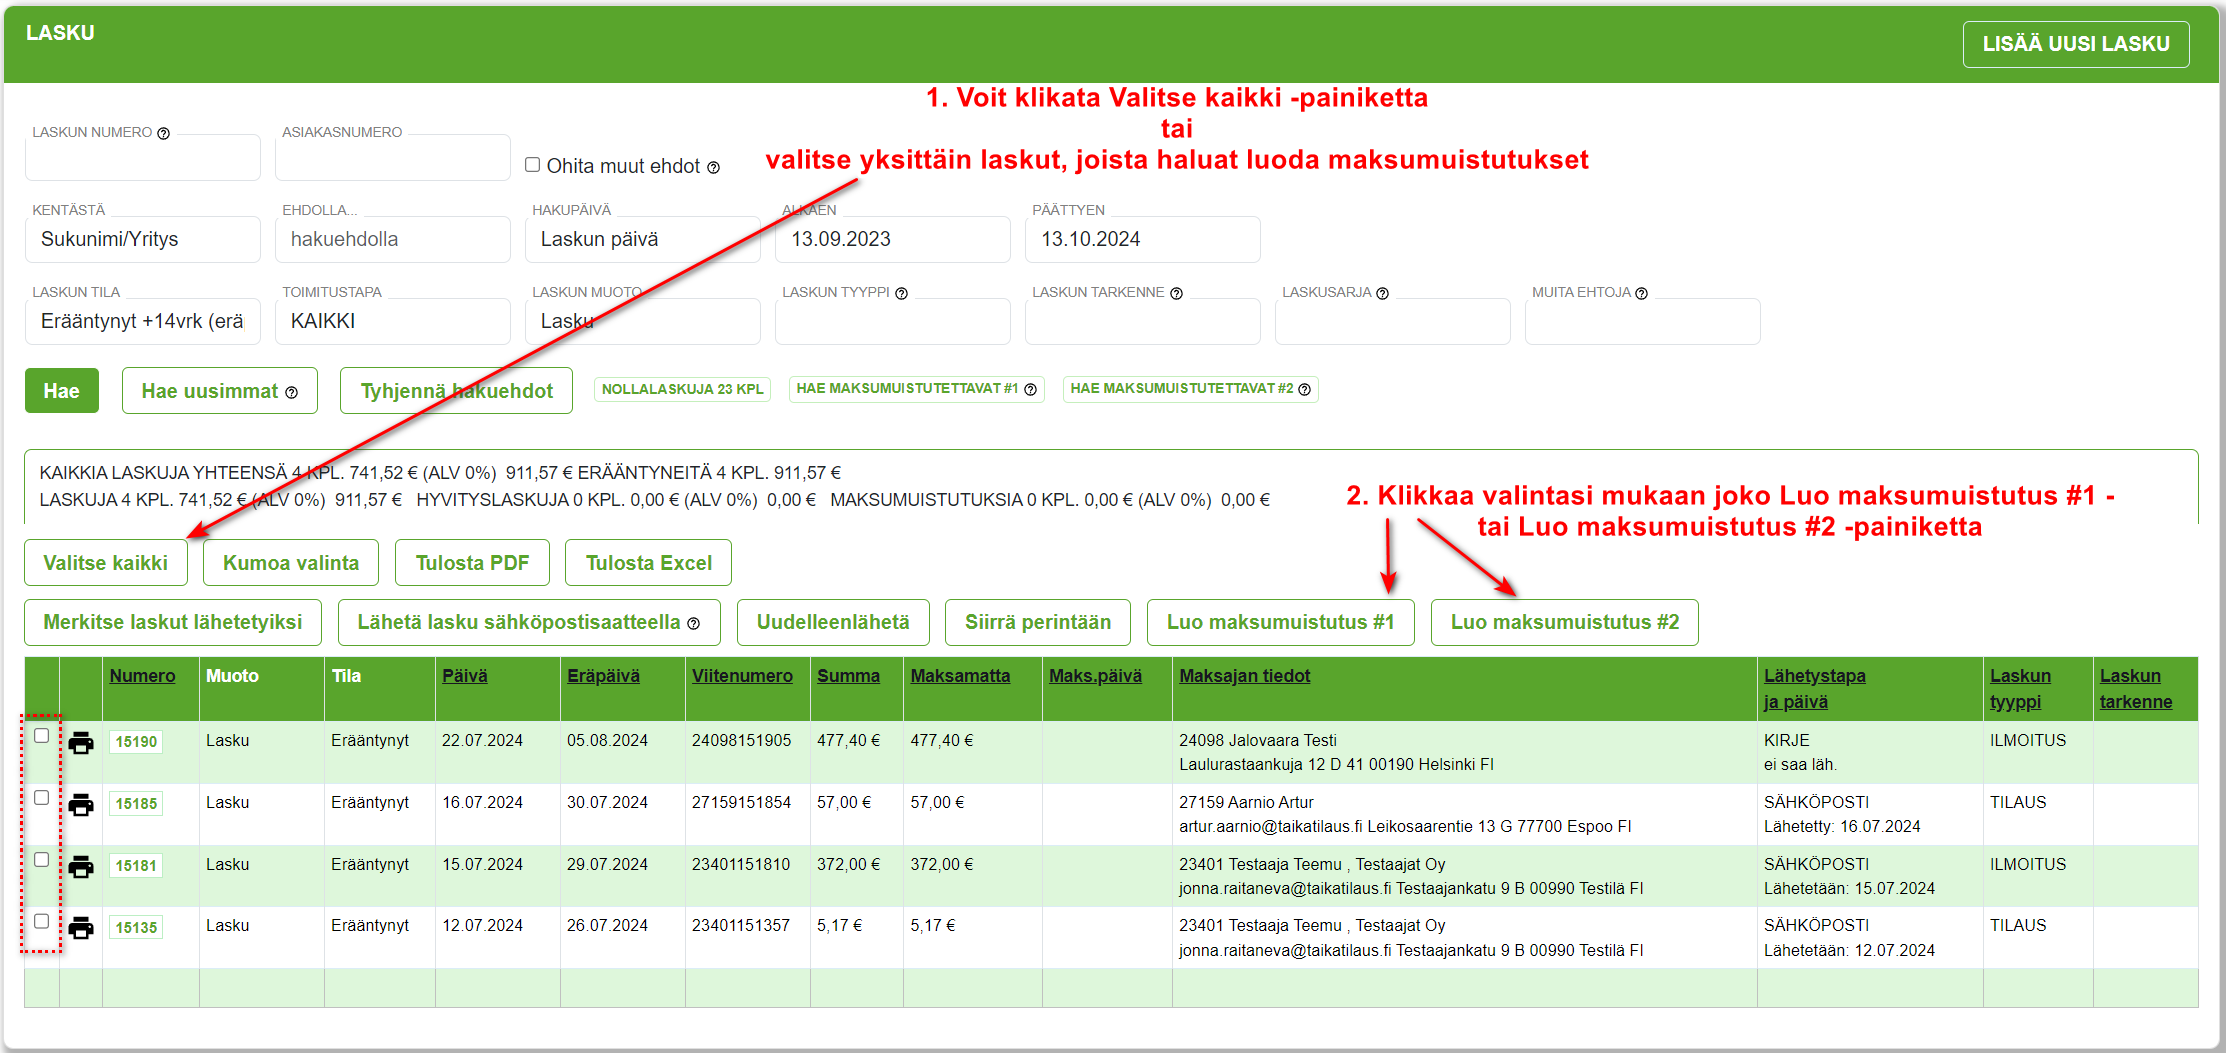This screenshot has height=1053, width=2226.
Task: Open the Kentästä dropdown showing Sukunimi/Yritys
Action: [143, 240]
